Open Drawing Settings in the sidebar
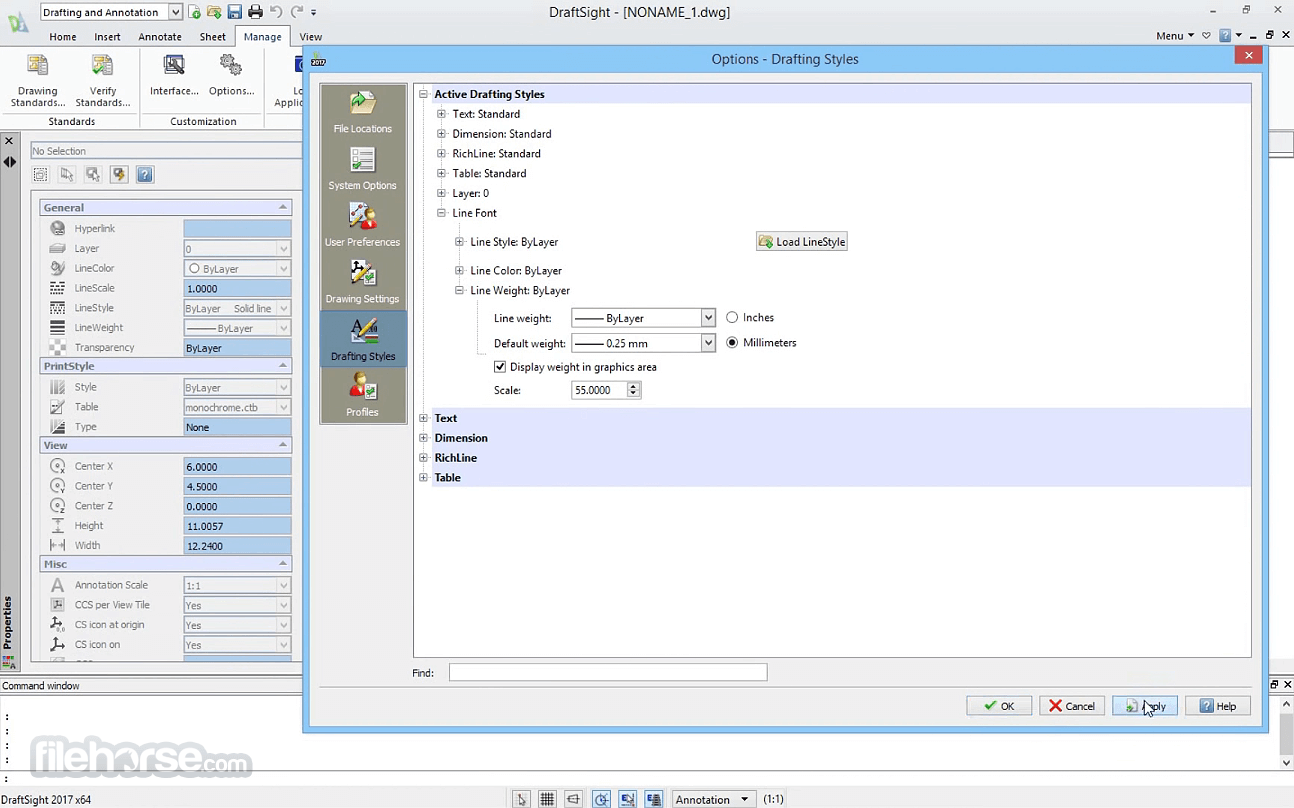1294x808 pixels. tap(362, 282)
